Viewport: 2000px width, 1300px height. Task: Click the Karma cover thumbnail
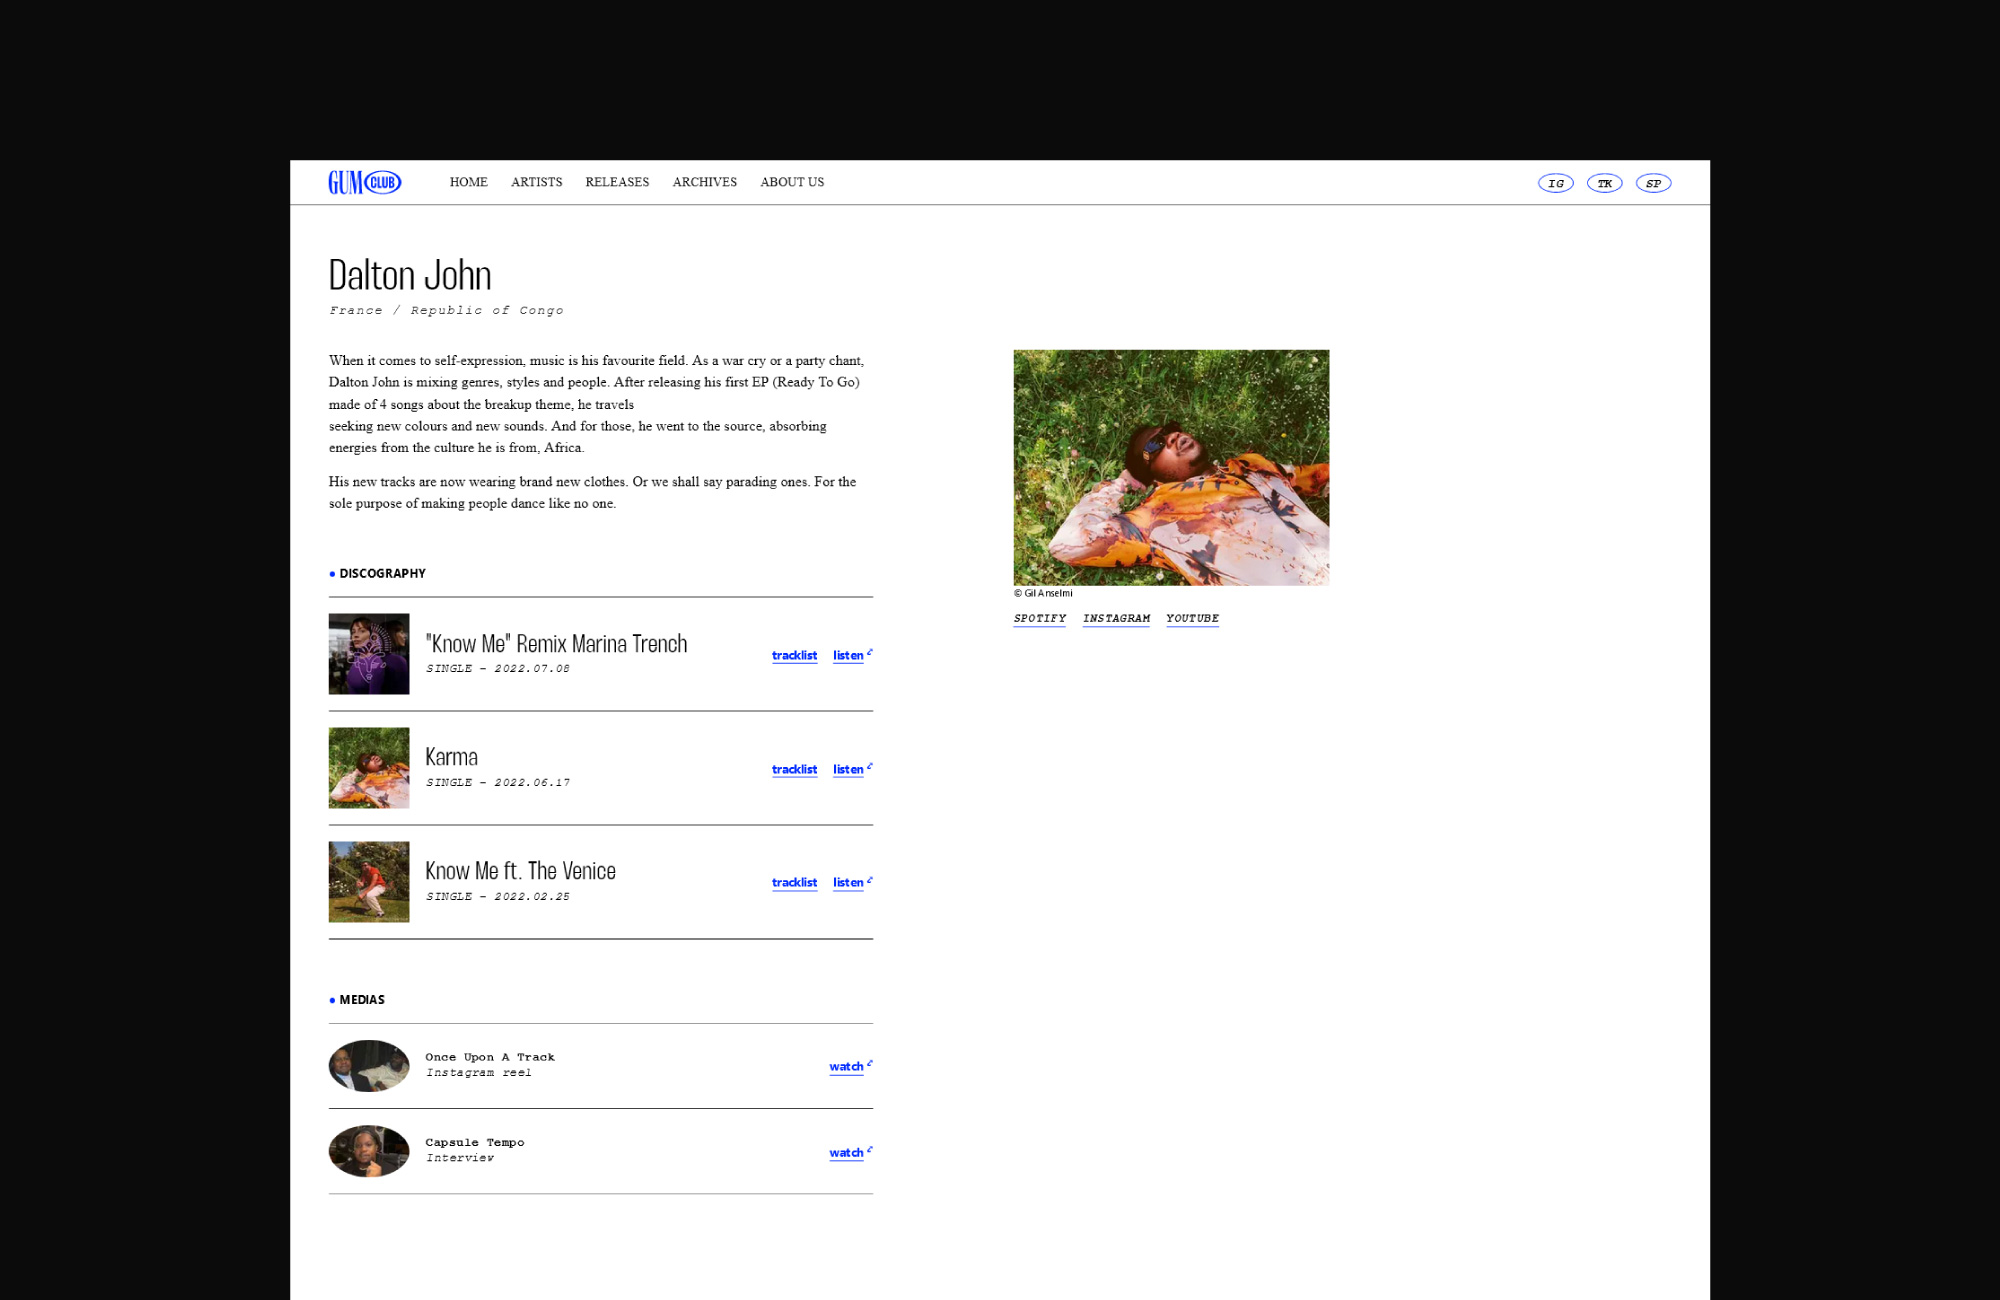point(369,767)
